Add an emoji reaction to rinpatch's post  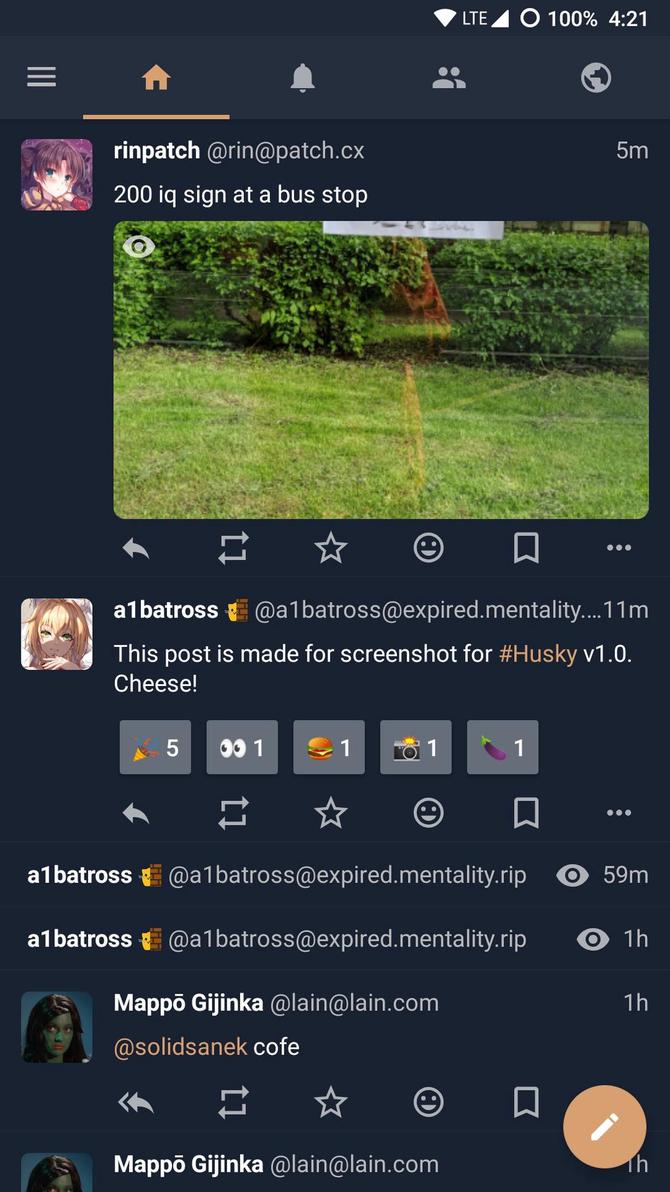(428, 548)
